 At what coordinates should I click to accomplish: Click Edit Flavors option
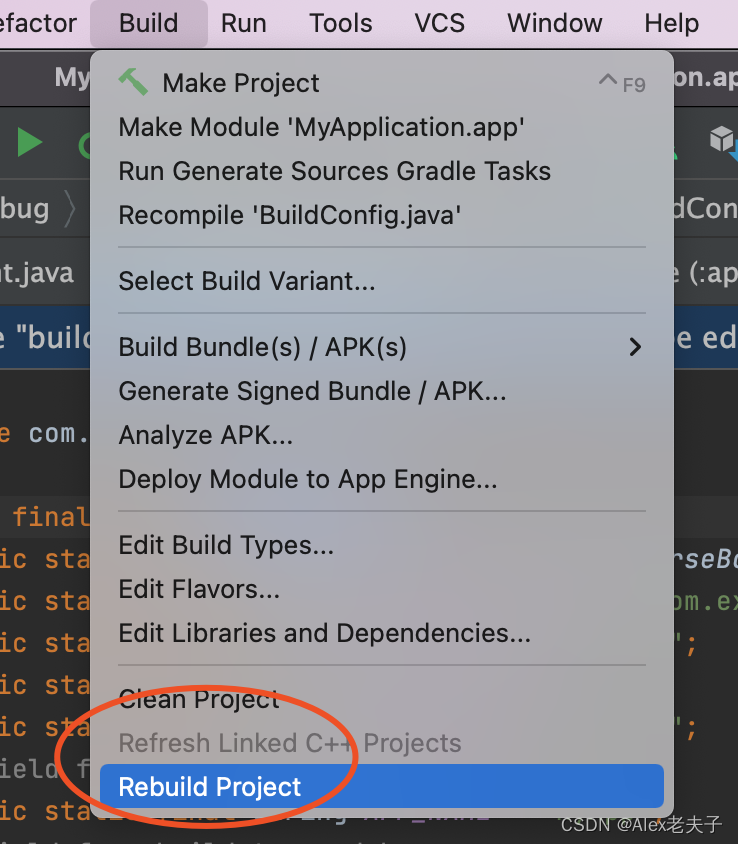[x=198, y=589]
